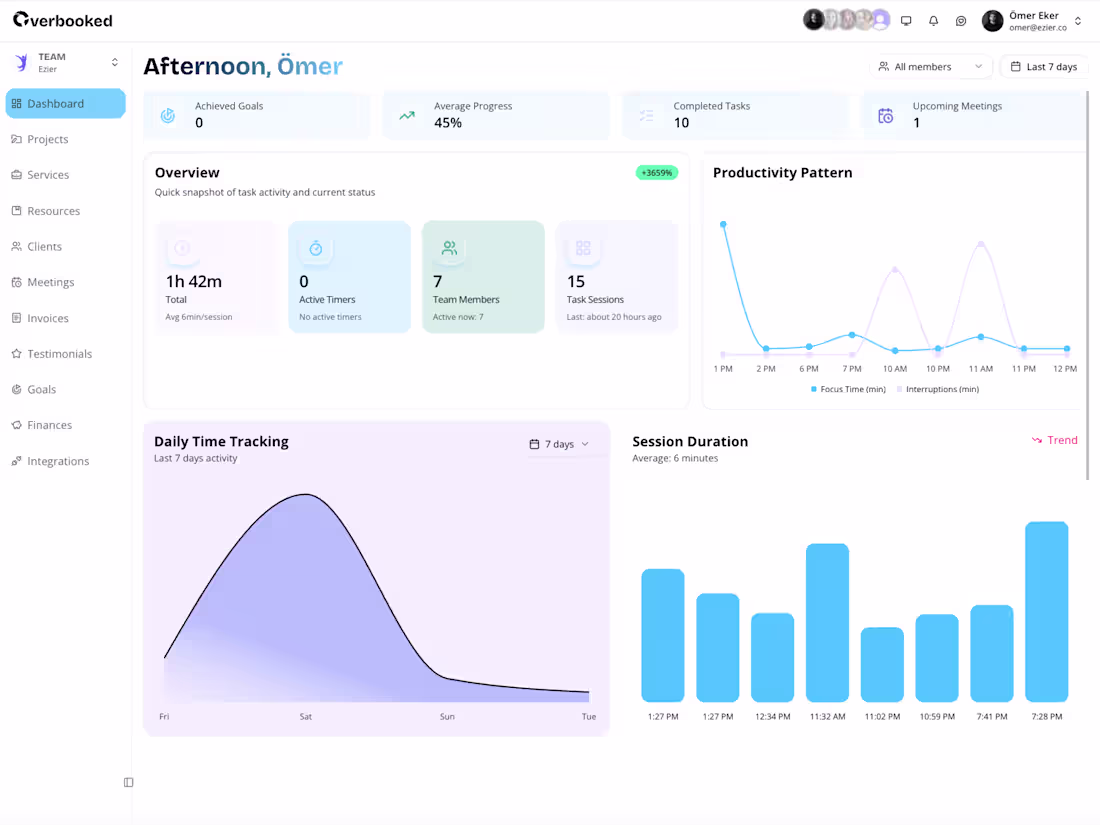Click the stopwatch icon on Active Timers card
The image size is (1100, 825).
tap(315, 248)
